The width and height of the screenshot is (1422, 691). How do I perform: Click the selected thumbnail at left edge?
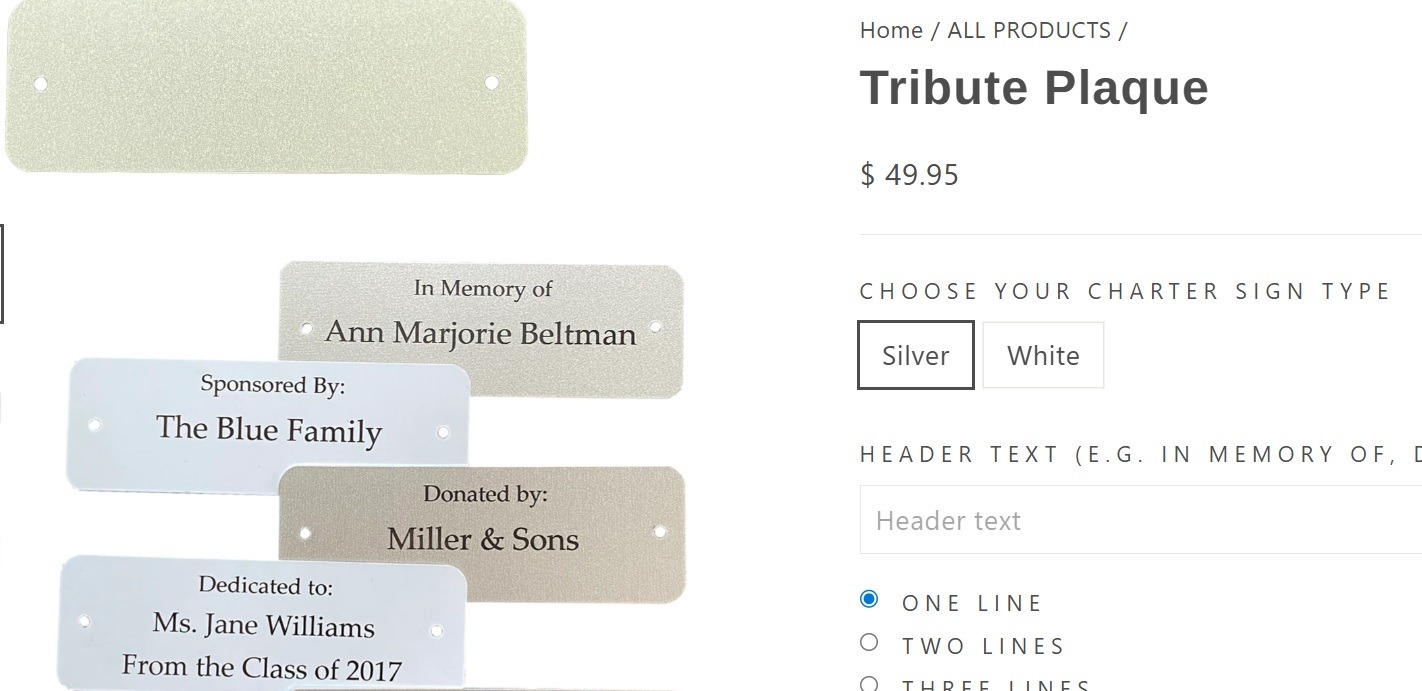point(2,273)
